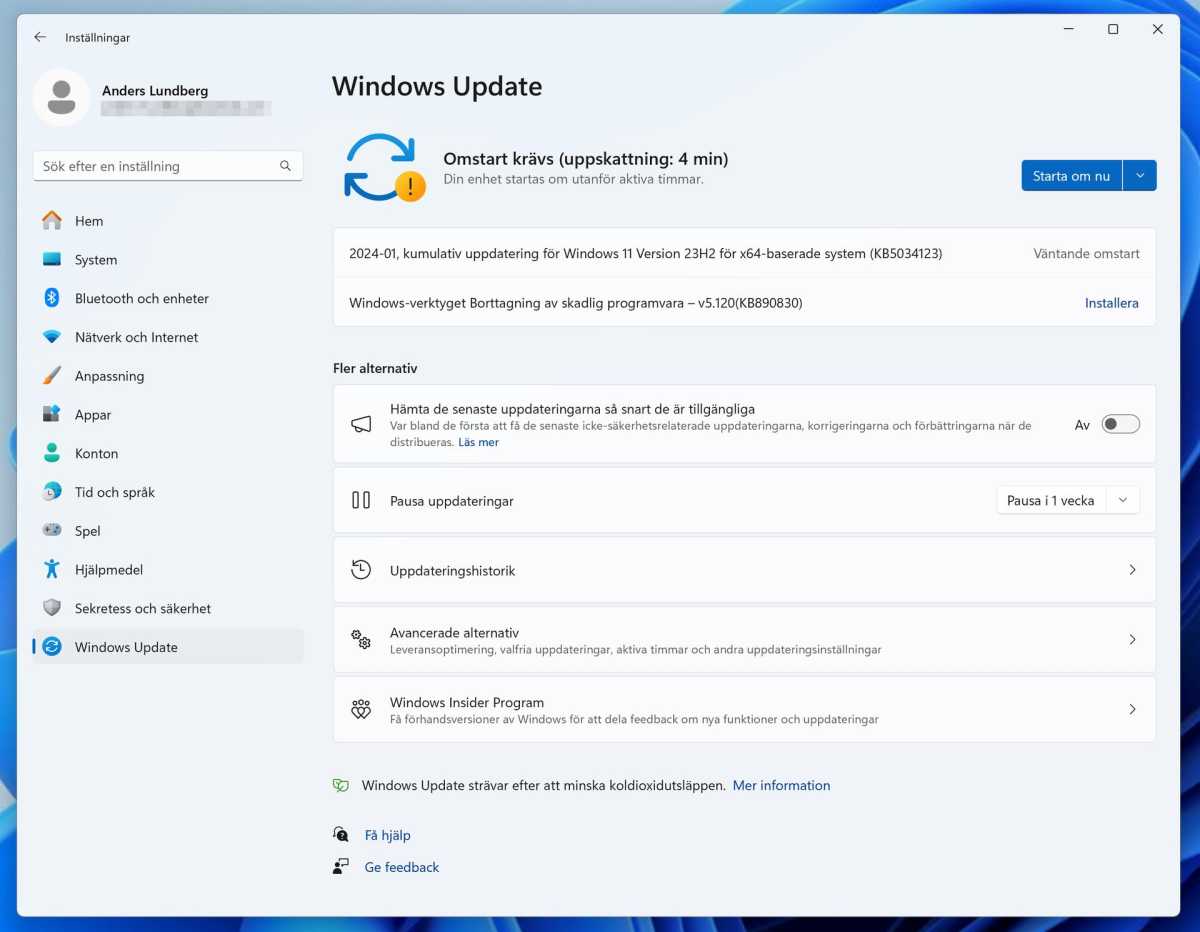Image resolution: width=1200 pixels, height=932 pixels.
Task: Click the Anders Lundberg account name
Action: coord(155,91)
